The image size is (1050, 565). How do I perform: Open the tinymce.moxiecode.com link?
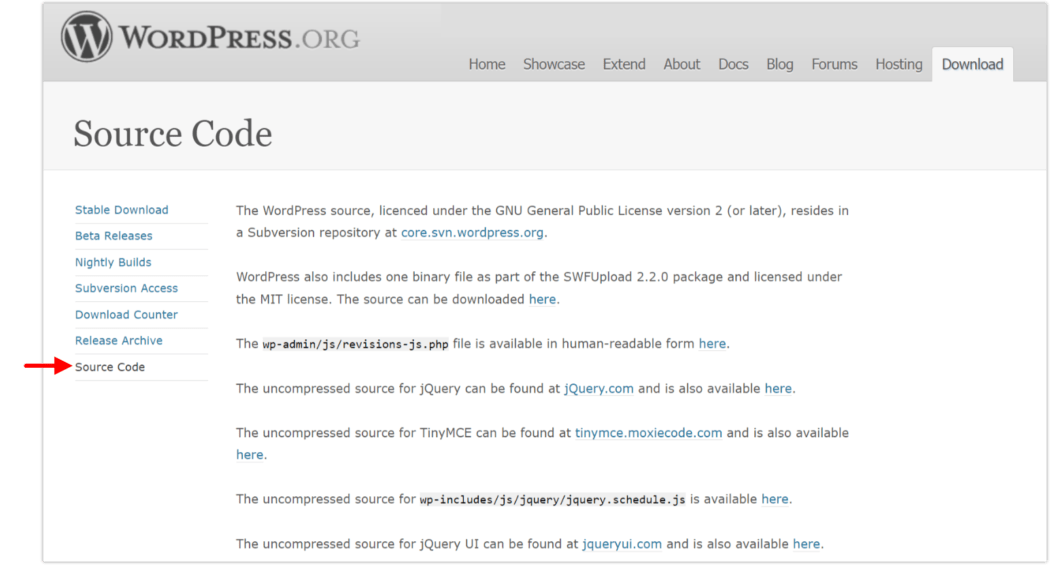(648, 433)
